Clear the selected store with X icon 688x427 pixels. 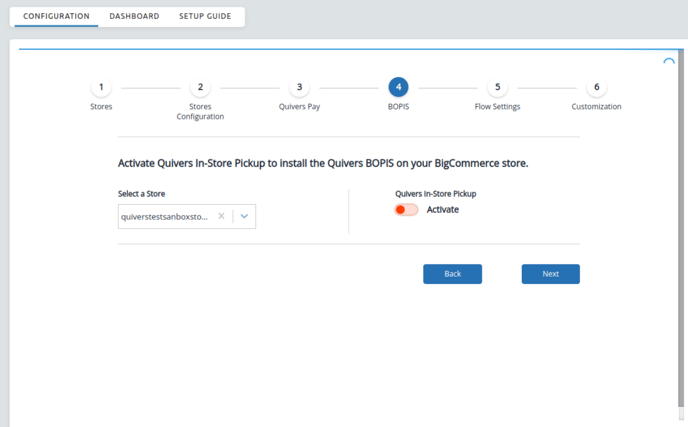(222, 216)
